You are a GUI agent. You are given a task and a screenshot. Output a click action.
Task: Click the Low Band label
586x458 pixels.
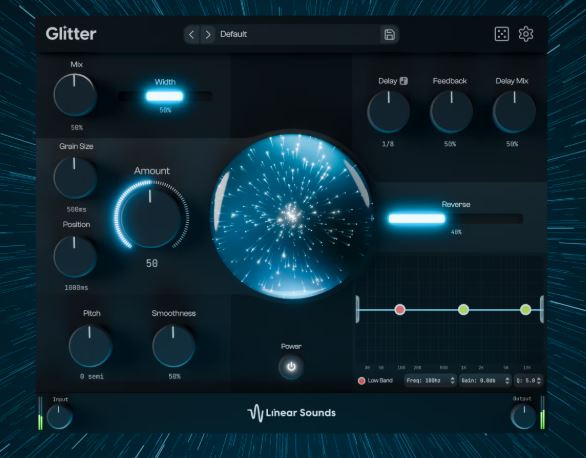coord(380,381)
